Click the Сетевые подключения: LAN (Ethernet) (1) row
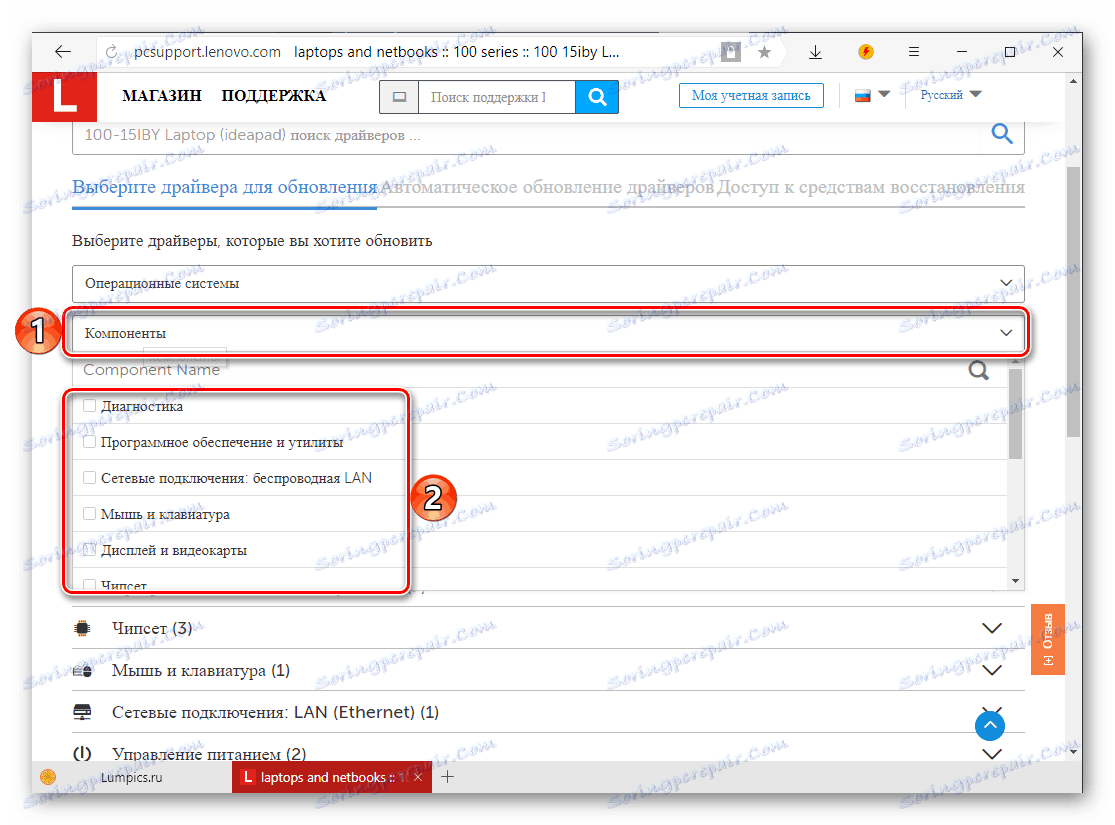 (x=548, y=712)
